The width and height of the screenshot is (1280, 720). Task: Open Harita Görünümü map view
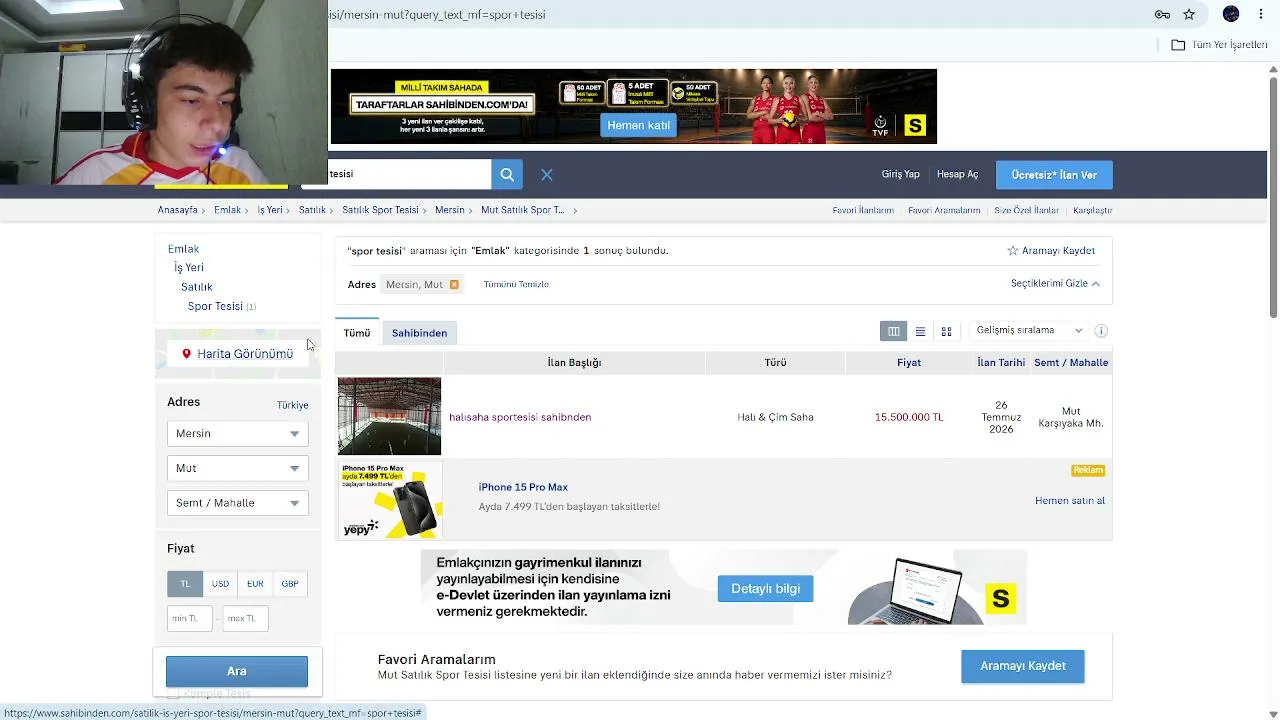[x=238, y=354]
